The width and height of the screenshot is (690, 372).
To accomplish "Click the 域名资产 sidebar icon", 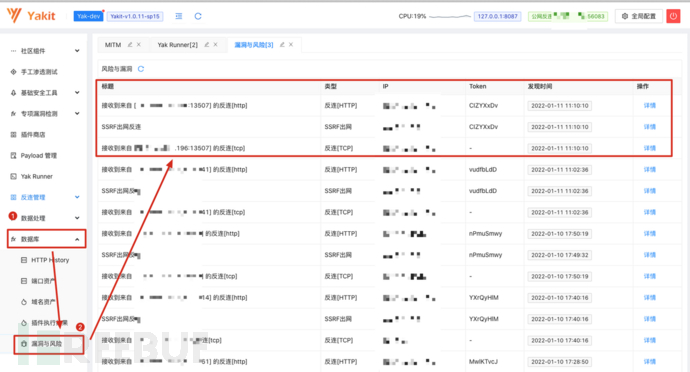I will [24, 302].
